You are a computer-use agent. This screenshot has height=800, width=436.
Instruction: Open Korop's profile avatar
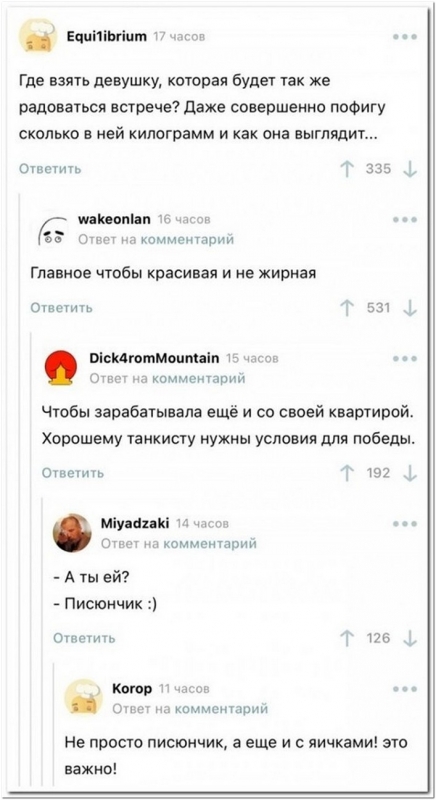click(x=83, y=697)
